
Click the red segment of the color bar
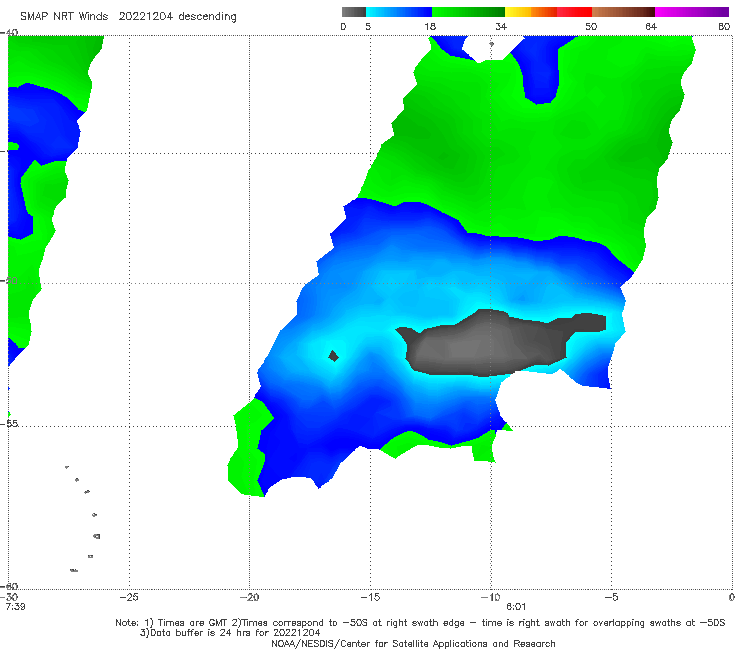pos(574,12)
